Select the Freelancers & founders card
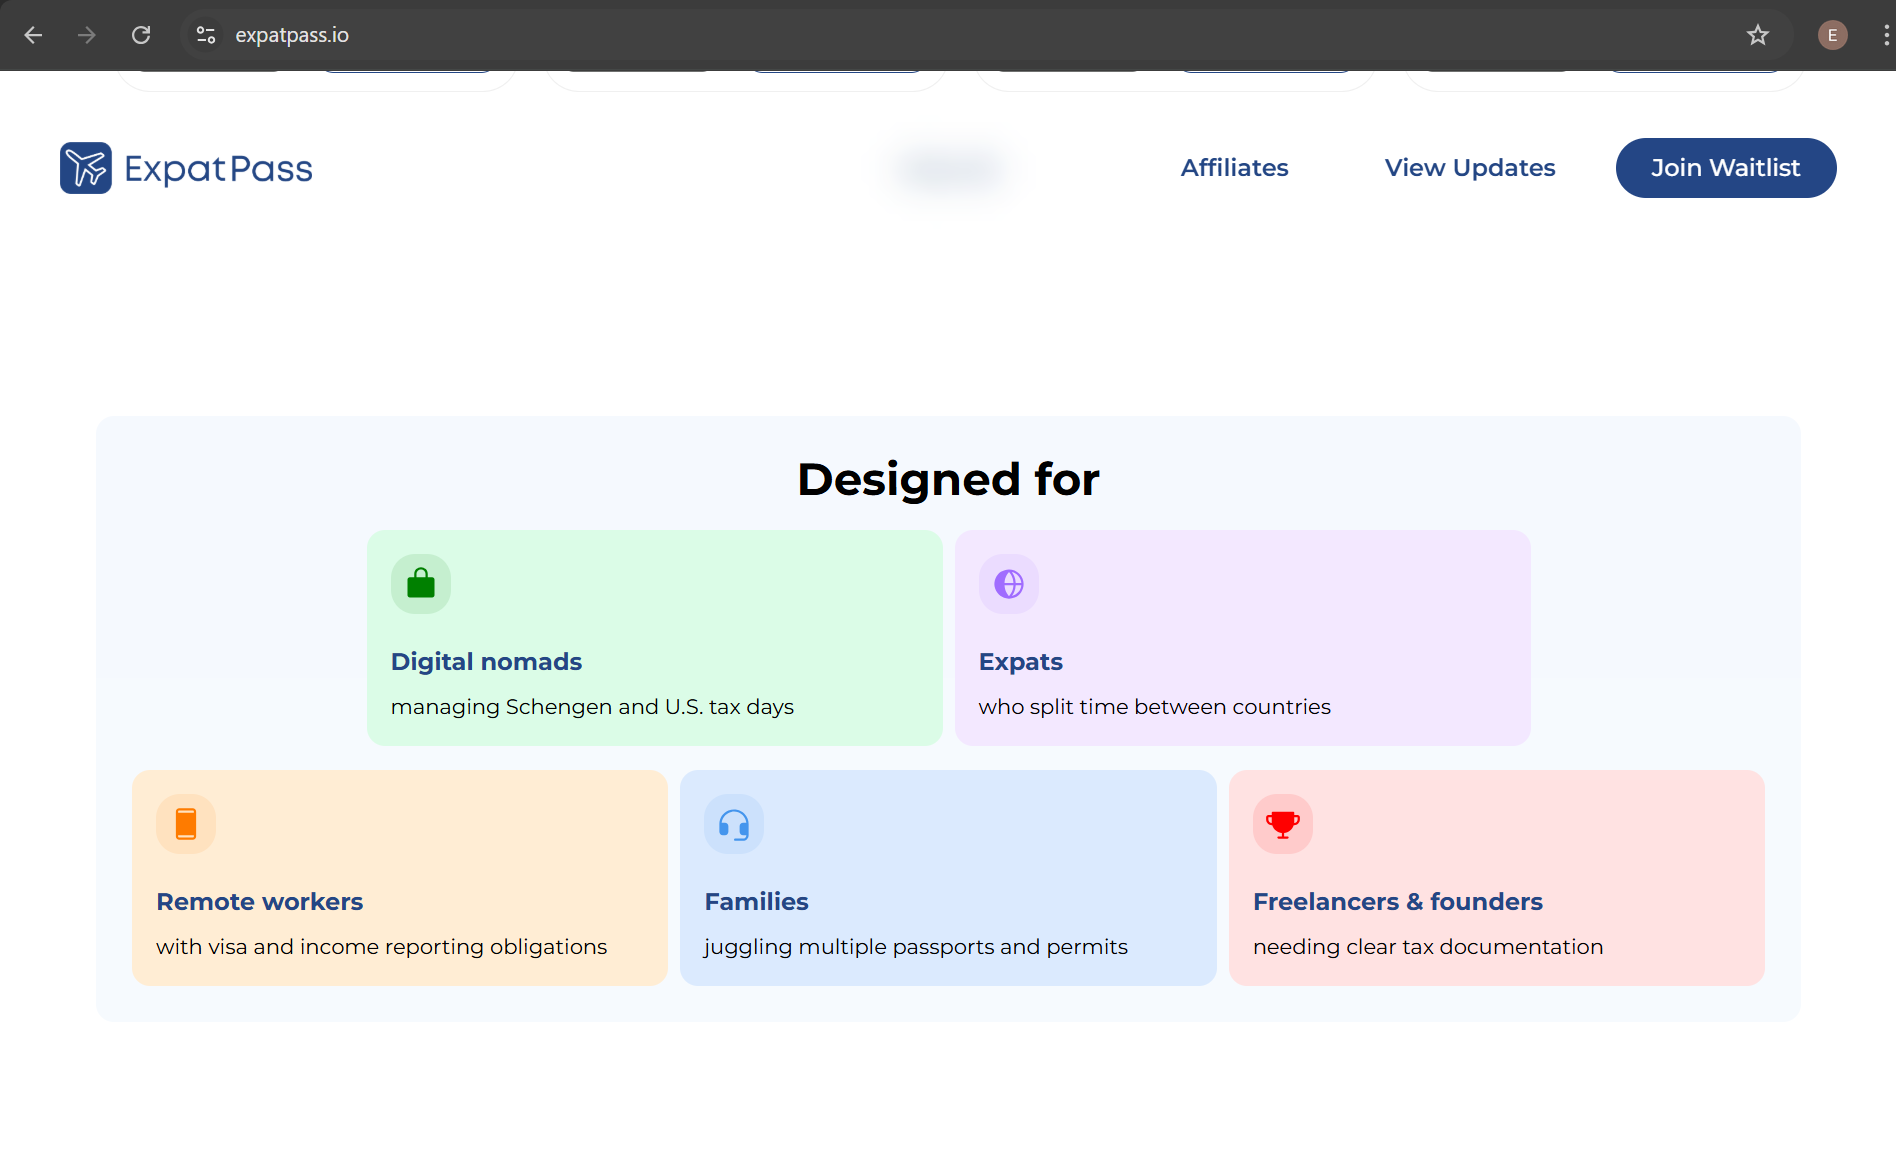 point(1497,878)
